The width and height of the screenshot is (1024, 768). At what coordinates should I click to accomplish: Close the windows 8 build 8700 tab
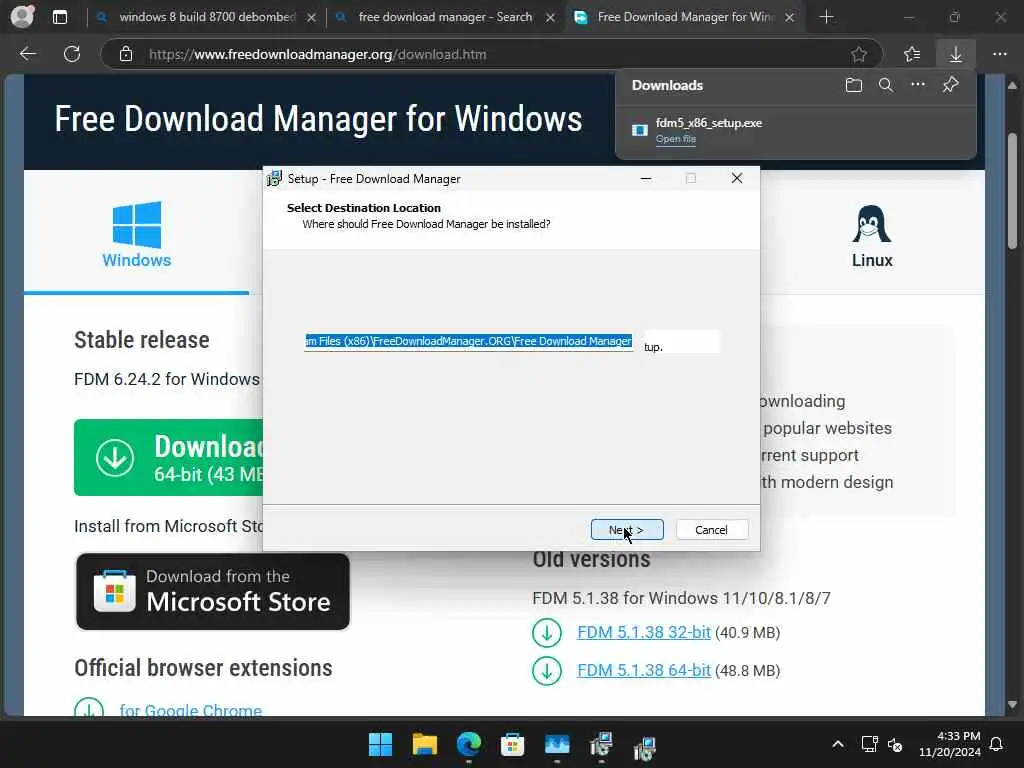click(312, 18)
